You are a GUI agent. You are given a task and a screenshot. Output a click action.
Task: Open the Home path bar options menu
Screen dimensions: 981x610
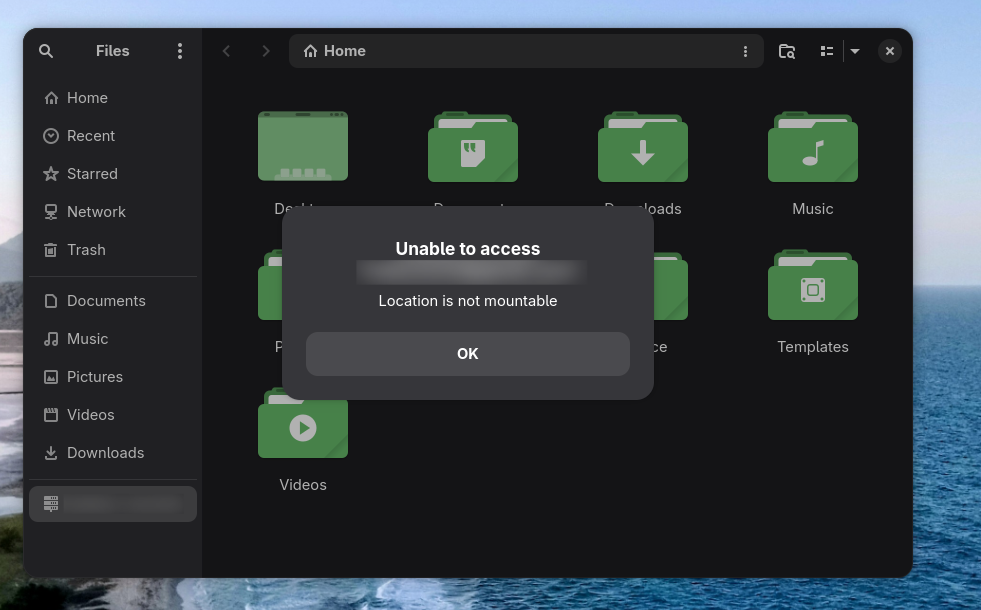click(x=745, y=51)
